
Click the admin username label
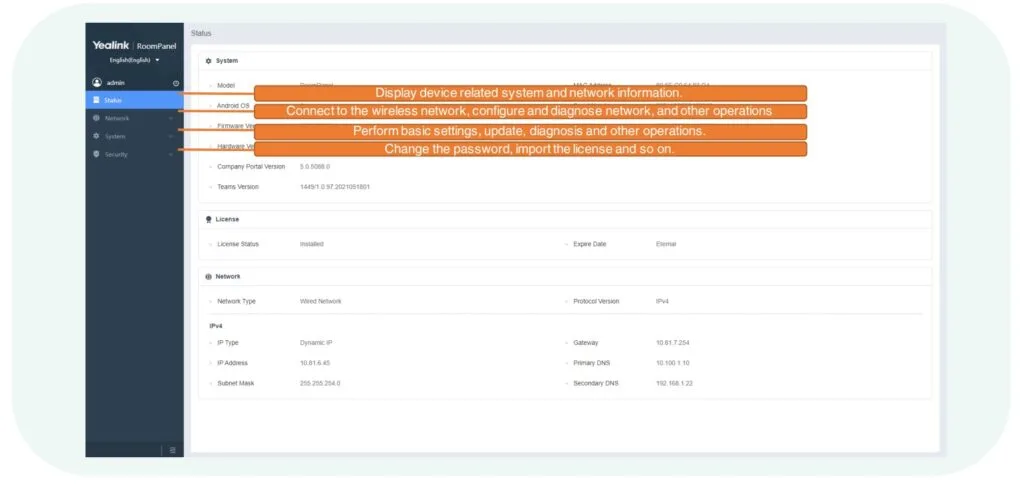coord(116,83)
